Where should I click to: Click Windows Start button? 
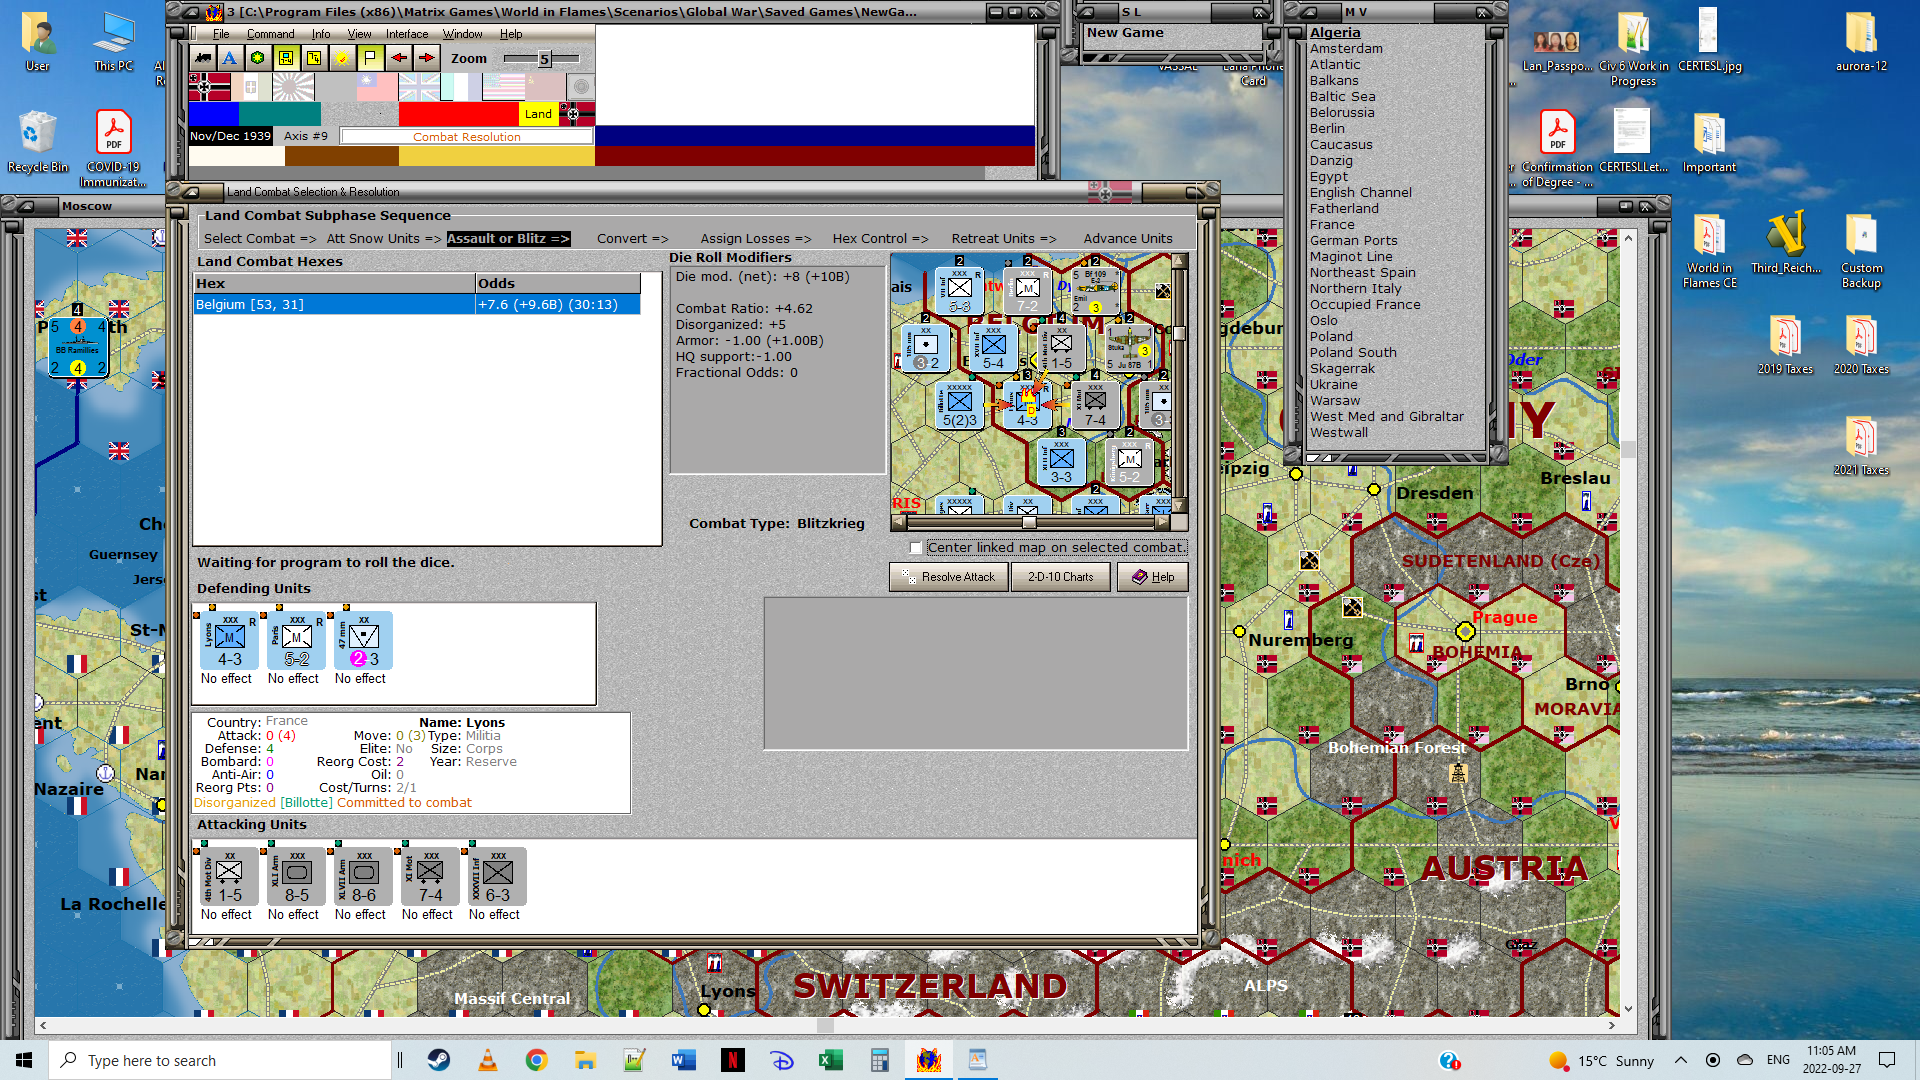click(24, 1060)
